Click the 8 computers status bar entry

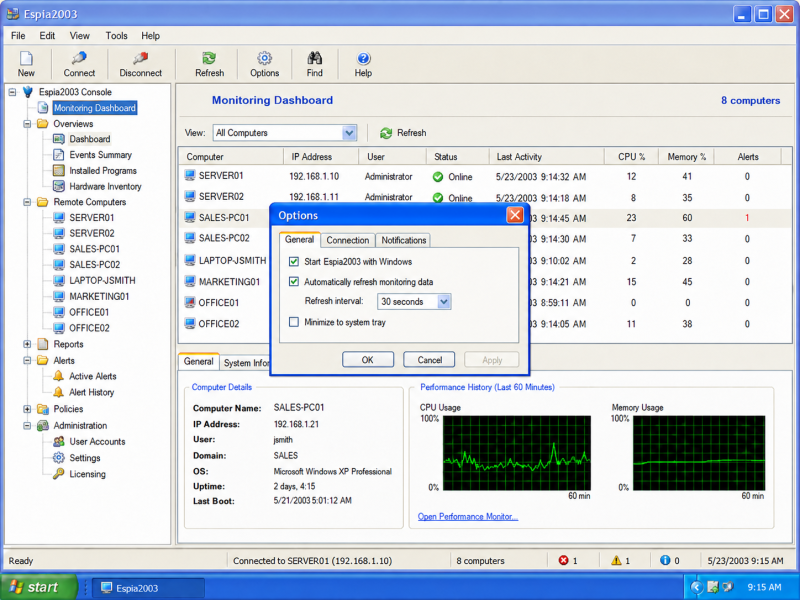click(480, 560)
